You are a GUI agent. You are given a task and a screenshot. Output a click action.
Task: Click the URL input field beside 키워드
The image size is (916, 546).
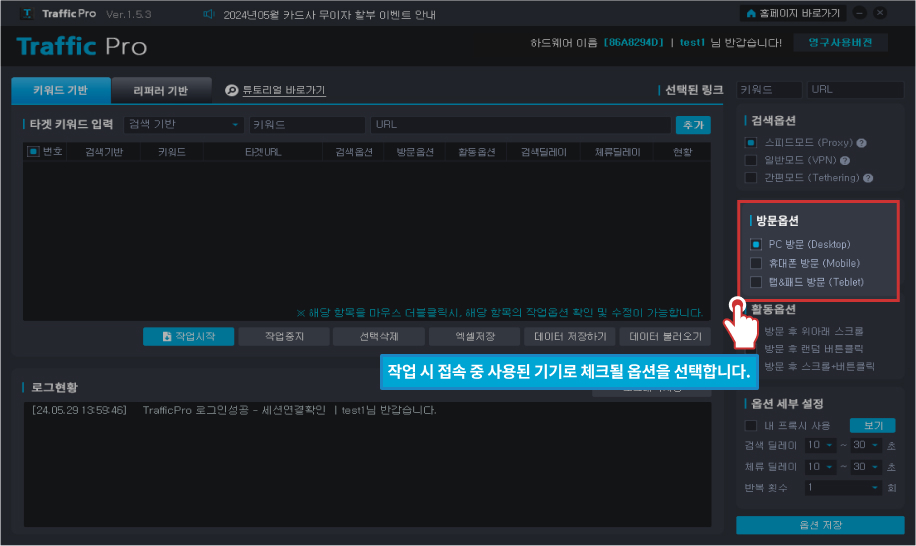(x=520, y=125)
